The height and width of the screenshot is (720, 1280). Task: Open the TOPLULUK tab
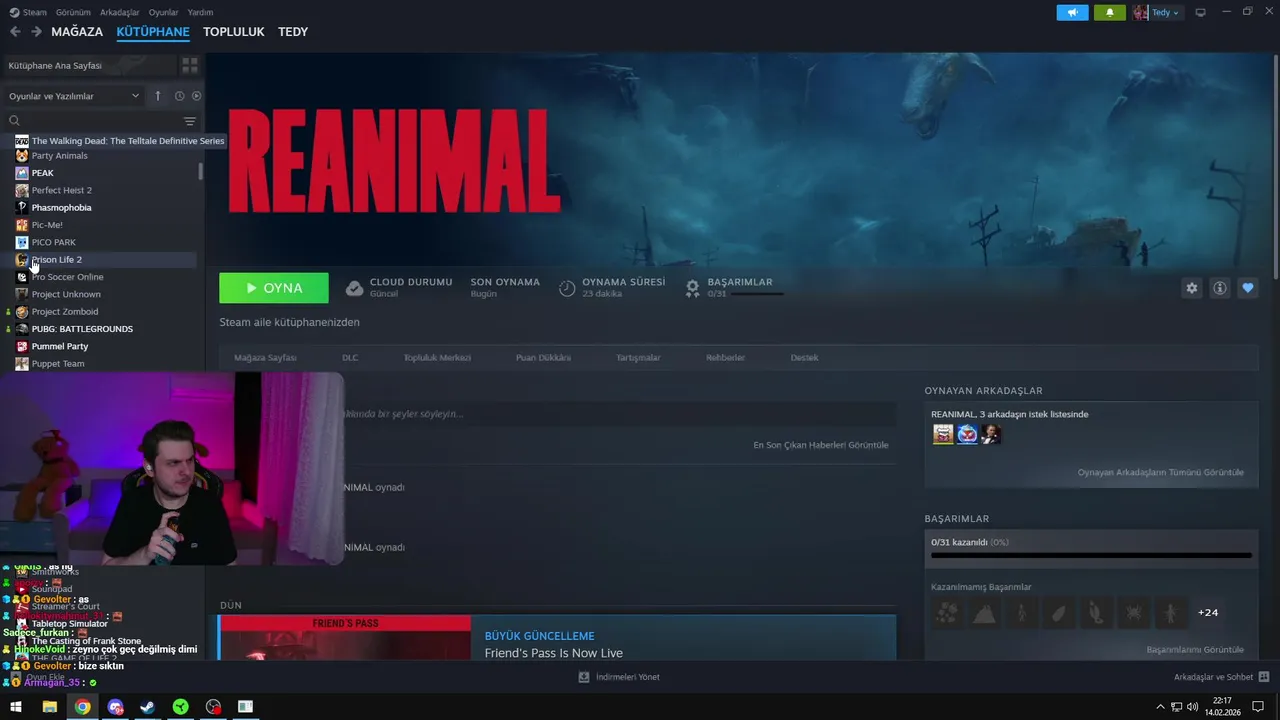pyautogui.click(x=234, y=32)
